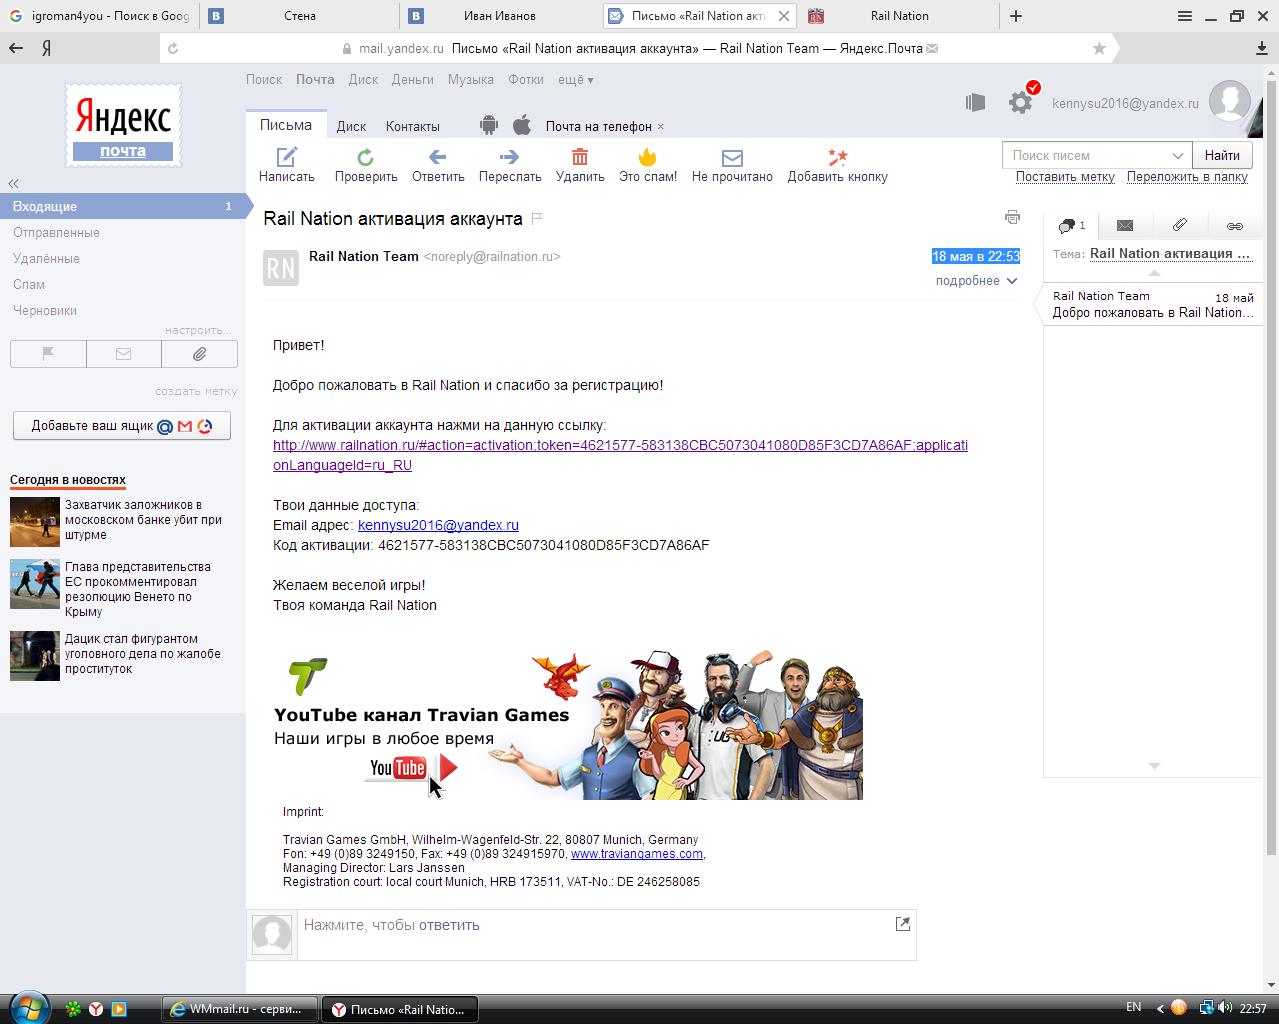
Task: Click the Добавить кнопку wand icon
Action: (x=838, y=157)
